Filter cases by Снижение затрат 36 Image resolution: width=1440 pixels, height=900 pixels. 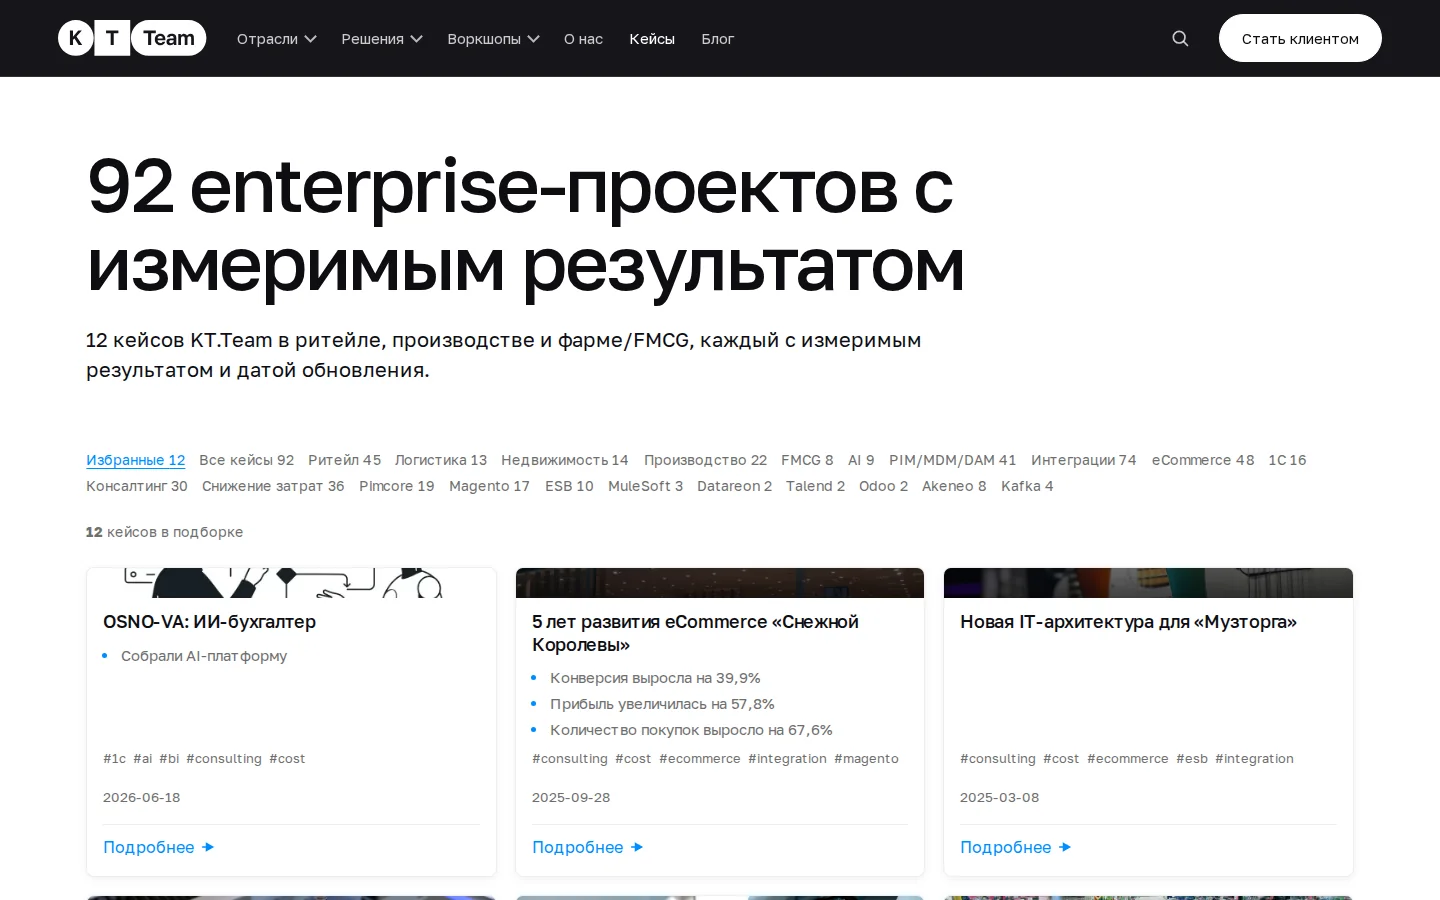273,486
